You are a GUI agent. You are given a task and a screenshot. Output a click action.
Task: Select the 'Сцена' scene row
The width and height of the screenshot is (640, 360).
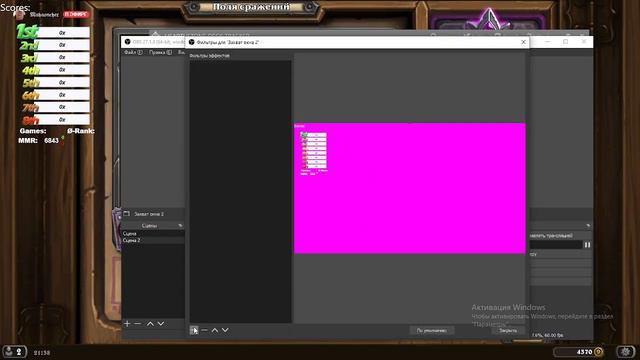coord(153,233)
